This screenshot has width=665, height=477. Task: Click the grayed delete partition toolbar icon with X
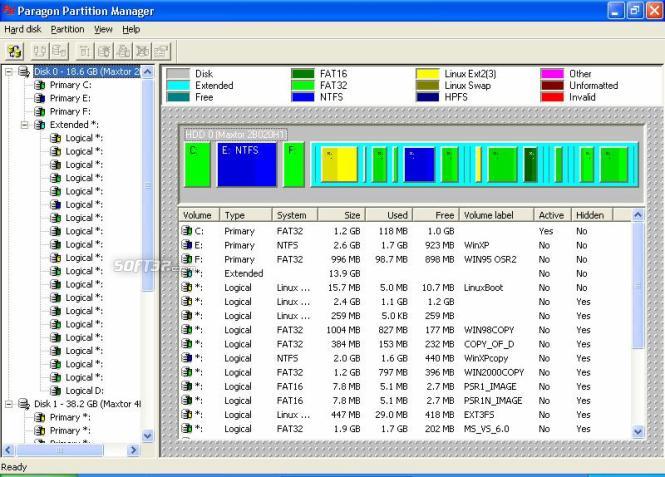pos(142,52)
